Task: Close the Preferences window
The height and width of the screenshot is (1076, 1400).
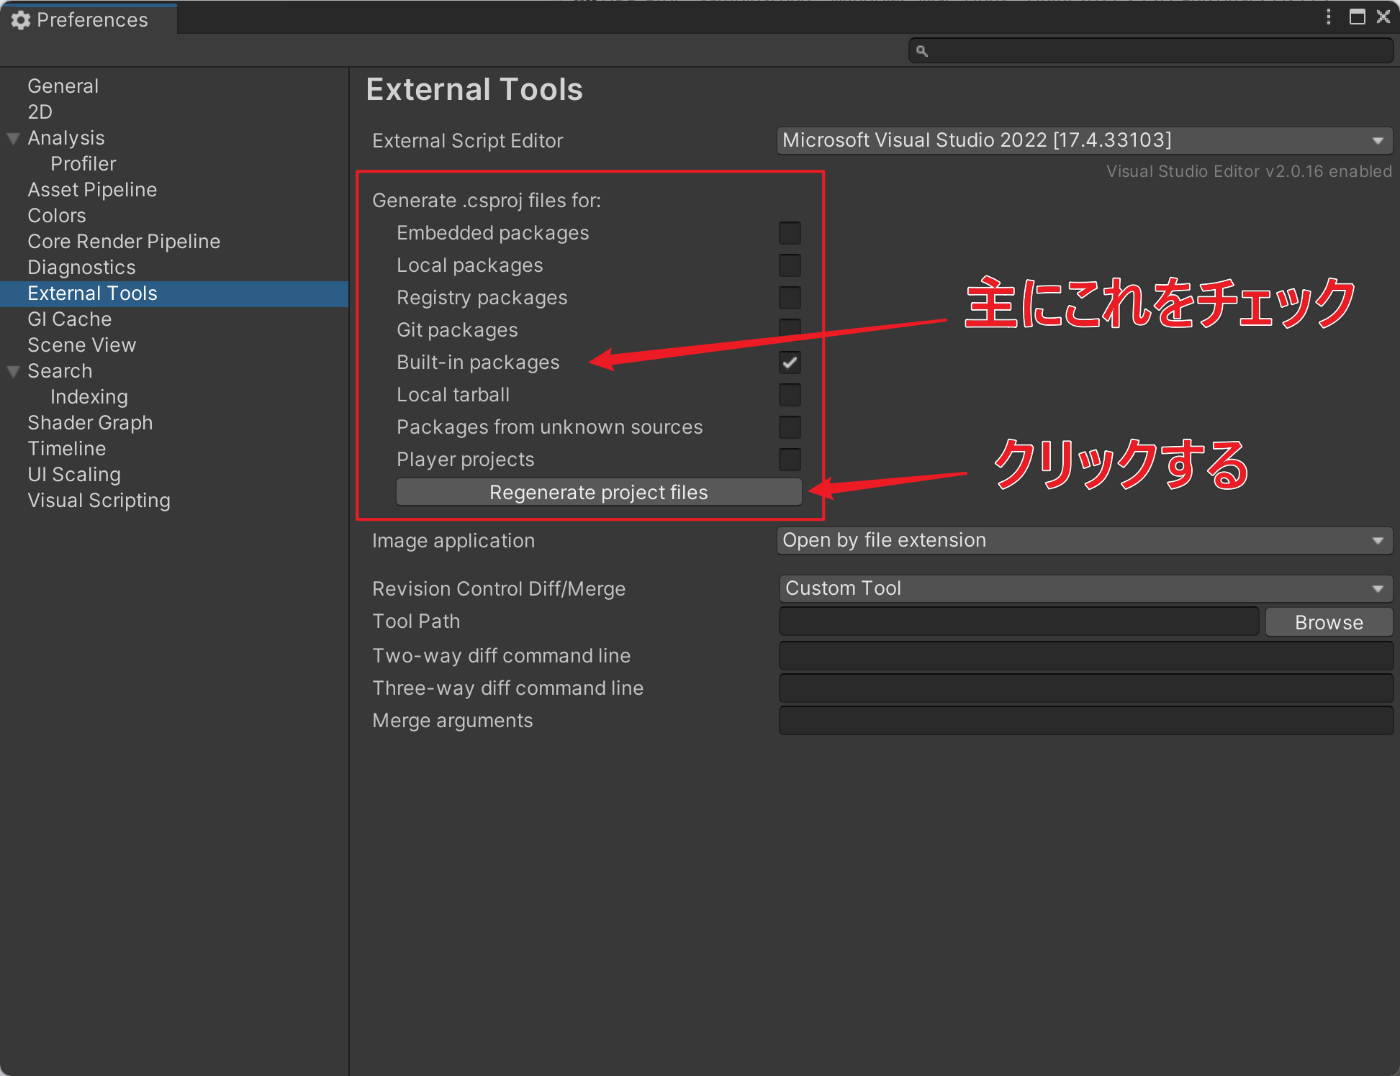Action: pyautogui.click(x=1383, y=17)
